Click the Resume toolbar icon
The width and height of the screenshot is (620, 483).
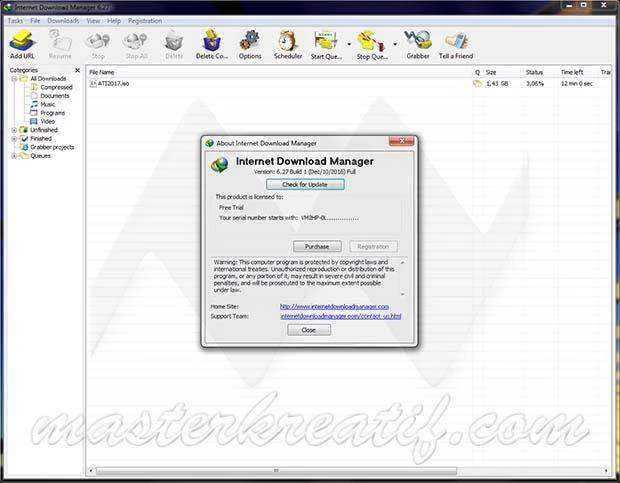60,44
